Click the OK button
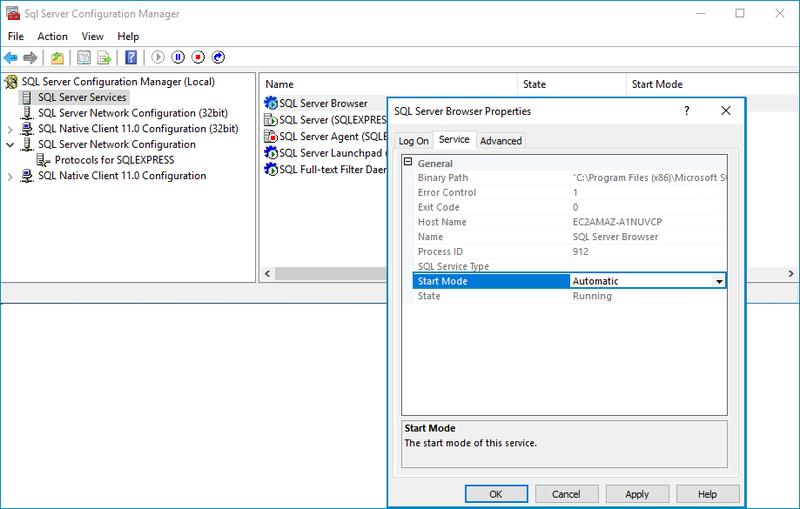The height and width of the screenshot is (509, 800). point(496,494)
